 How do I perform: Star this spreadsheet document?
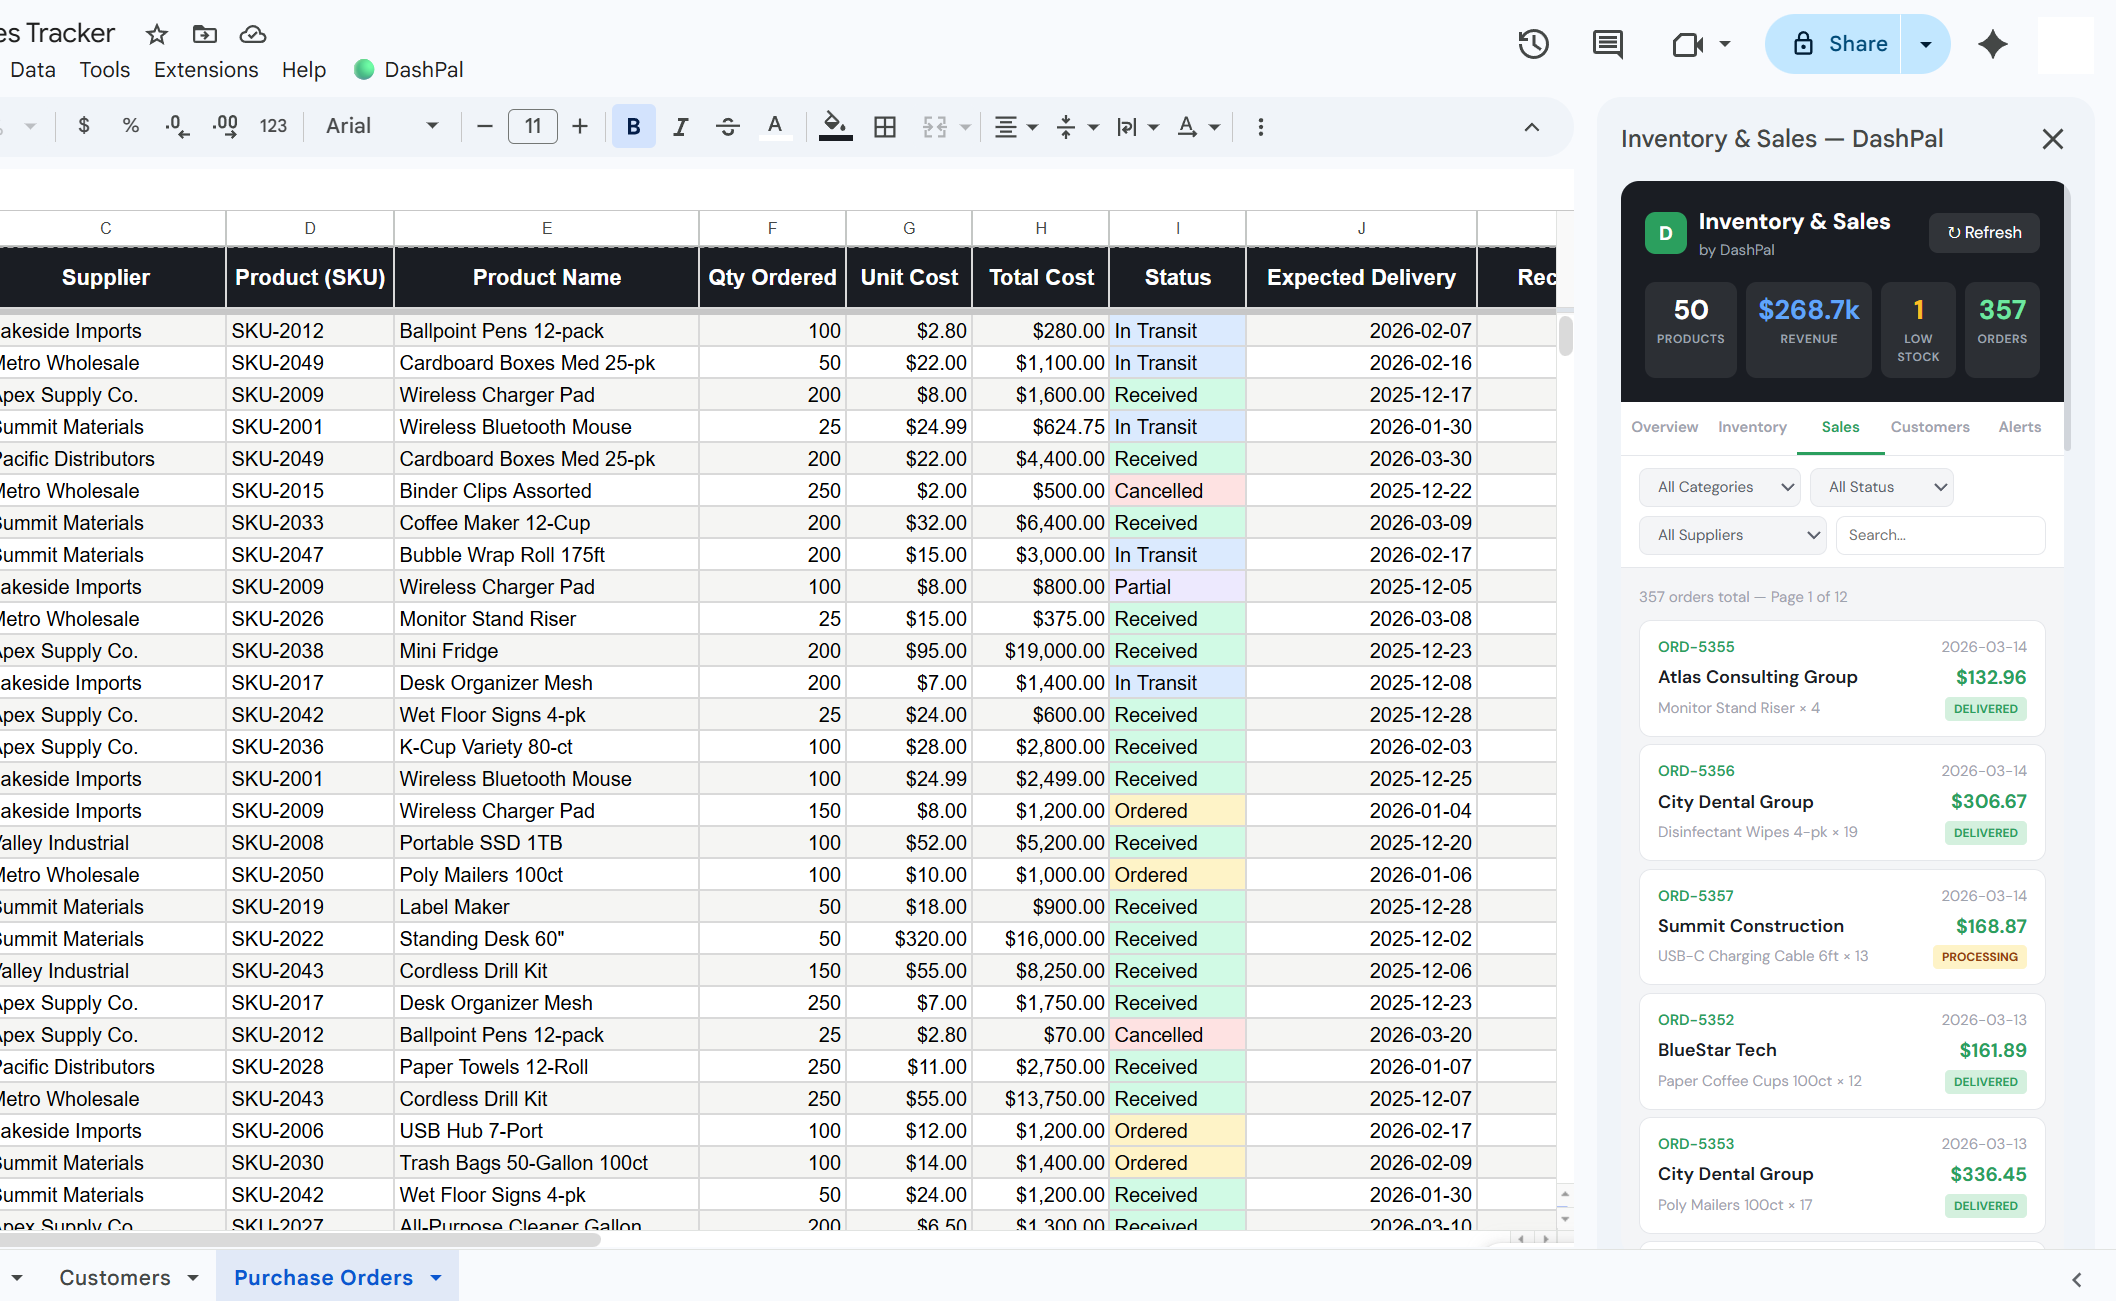point(156,34)
